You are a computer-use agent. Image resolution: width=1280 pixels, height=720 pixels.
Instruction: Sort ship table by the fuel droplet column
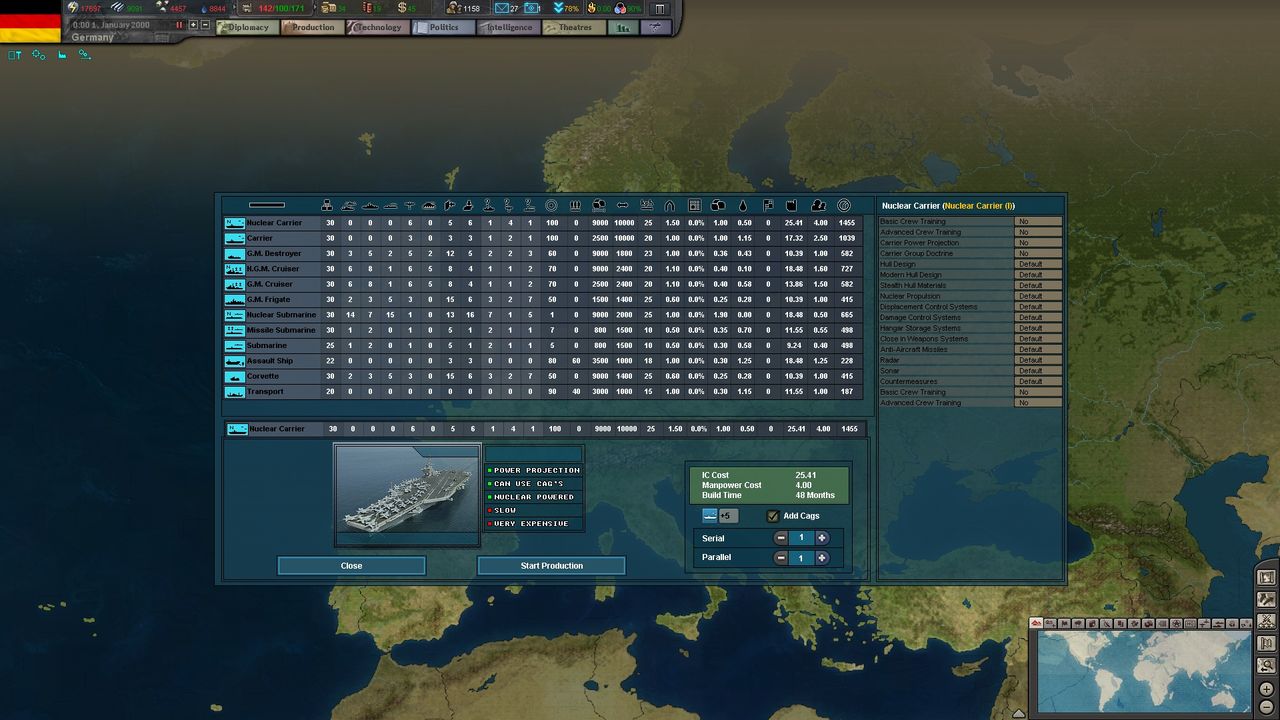(743, 205)
